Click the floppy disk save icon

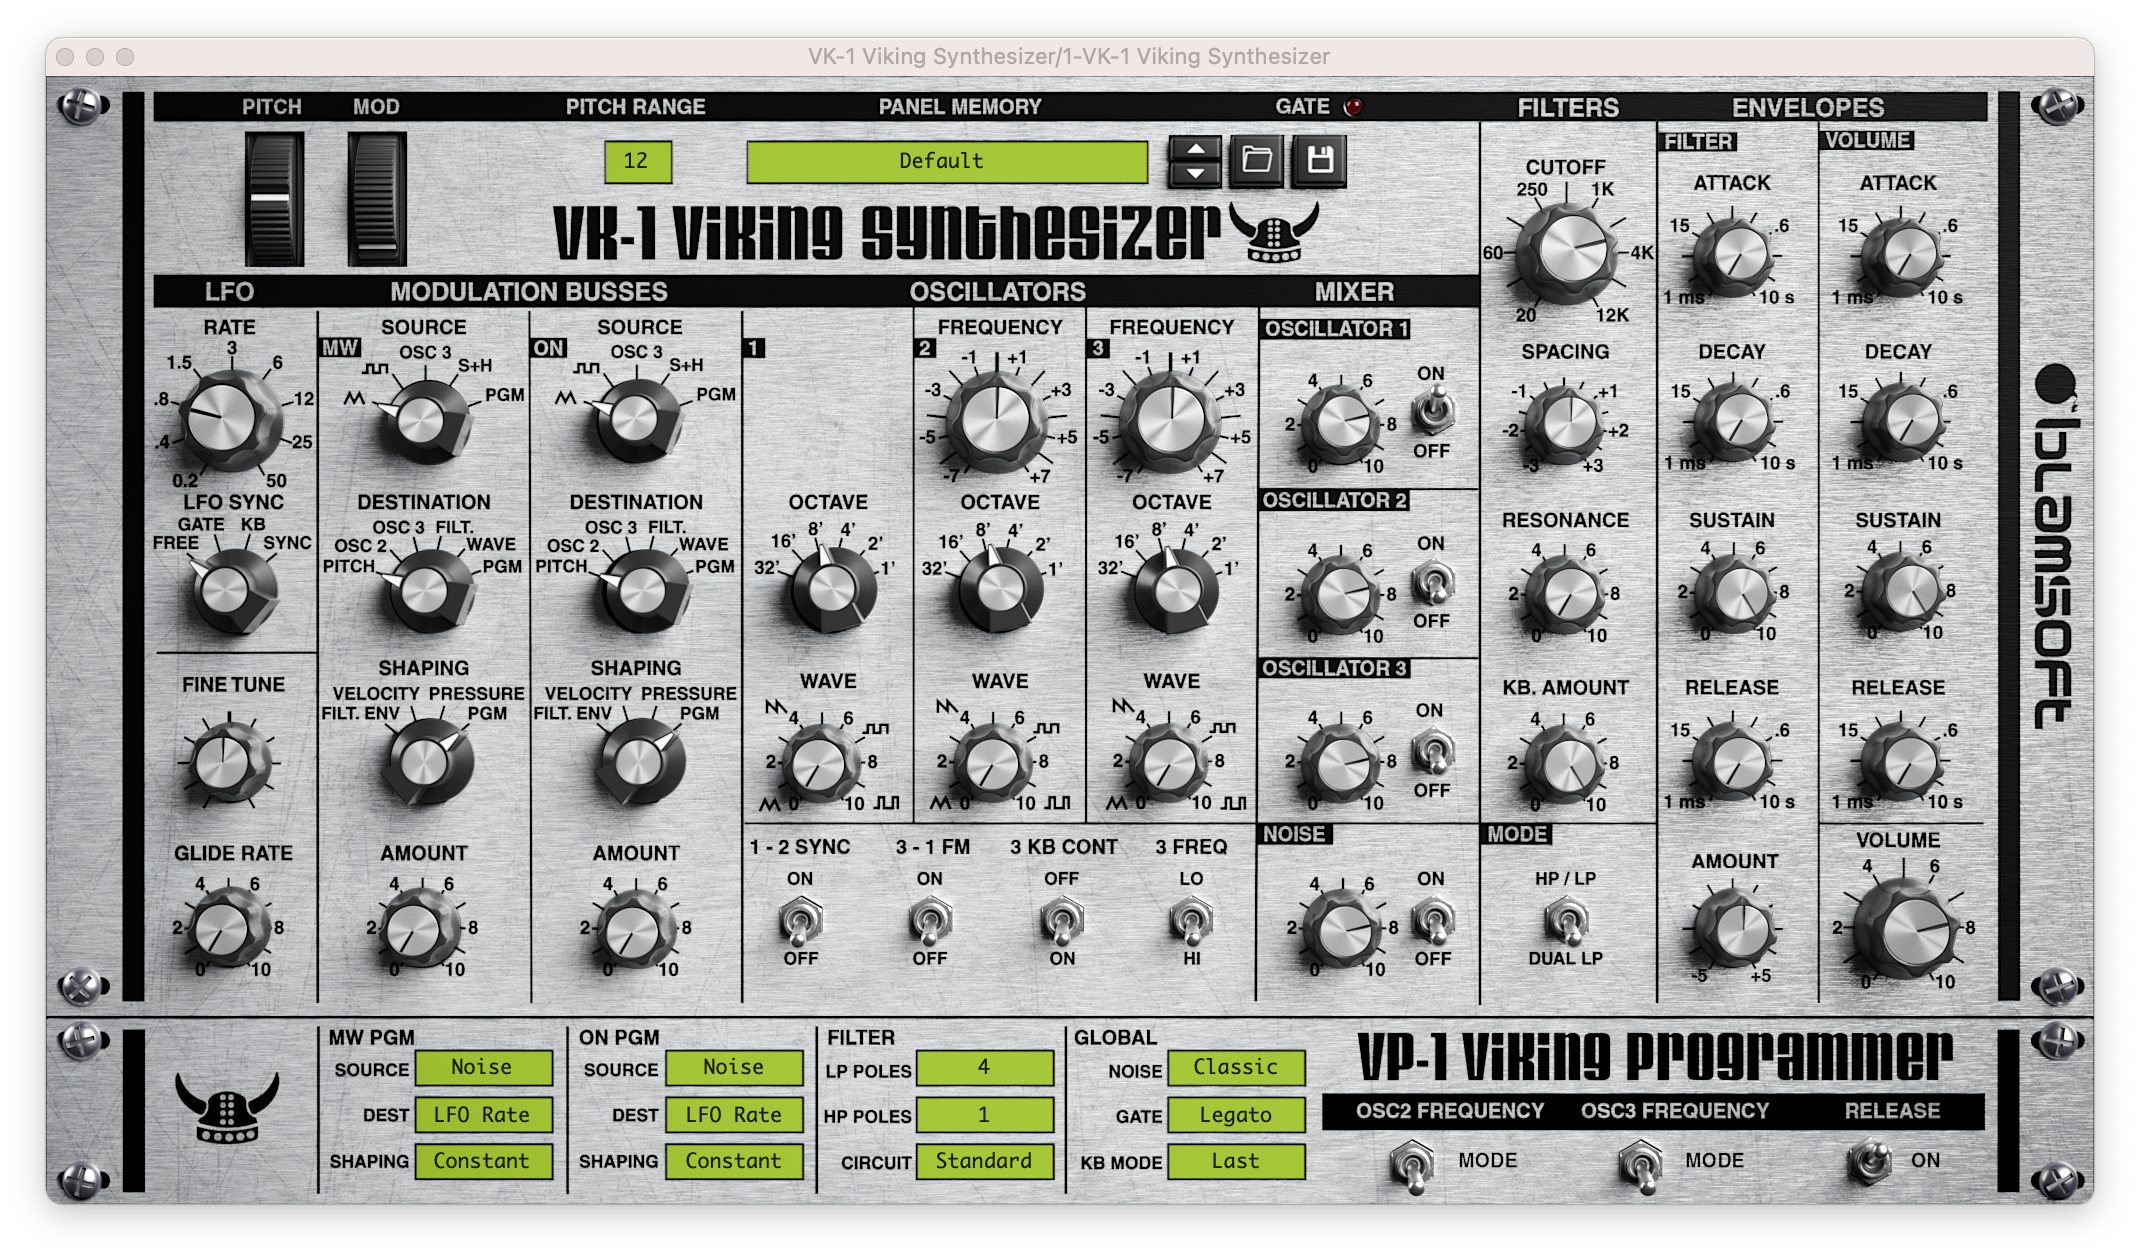[1319, 160]
